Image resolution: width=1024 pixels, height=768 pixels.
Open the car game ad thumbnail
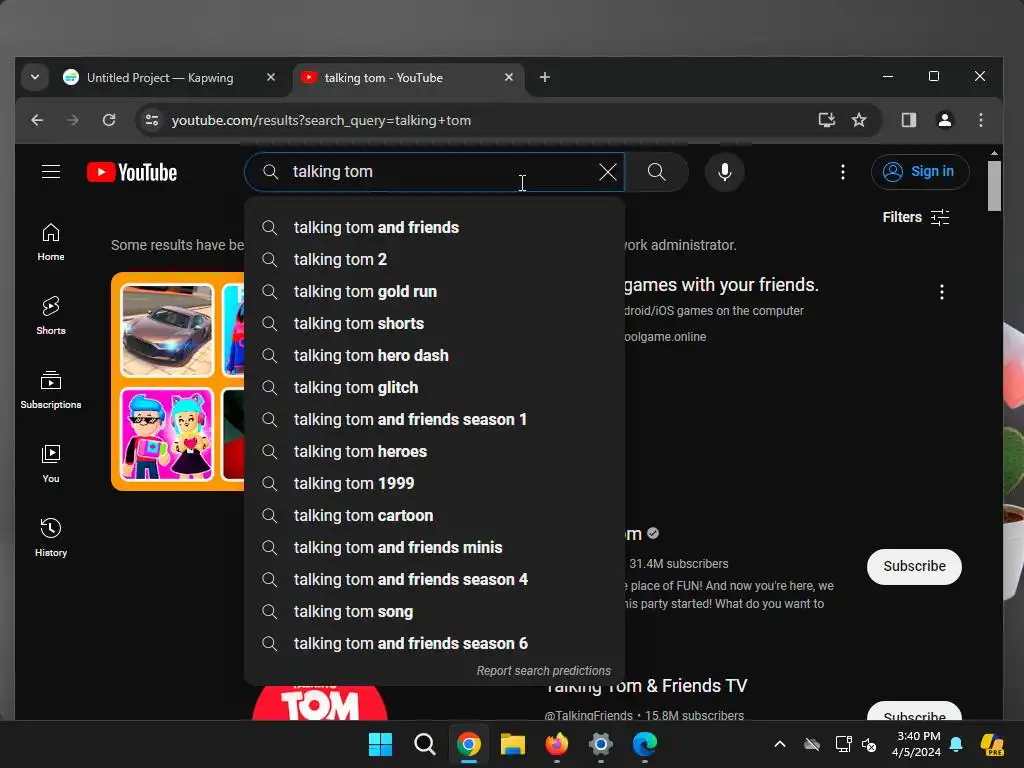click(167, 330)
